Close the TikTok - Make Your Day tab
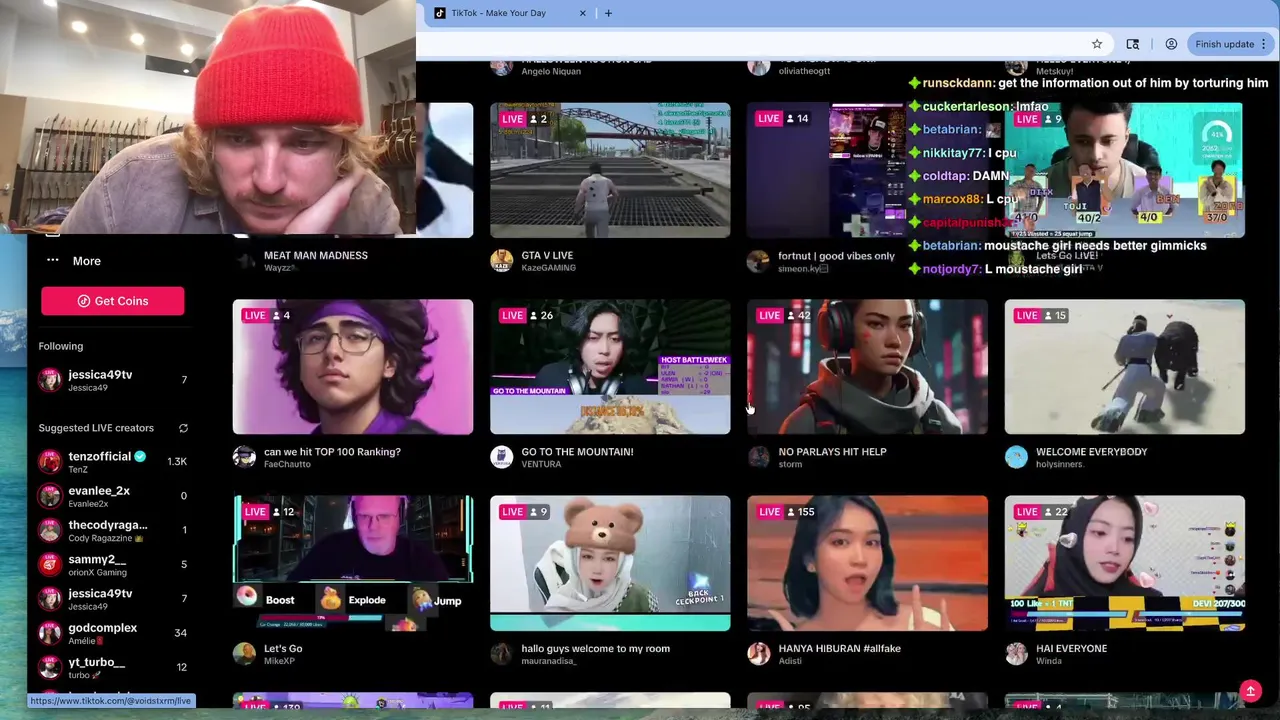1280x720 pixels. [583, 13]
